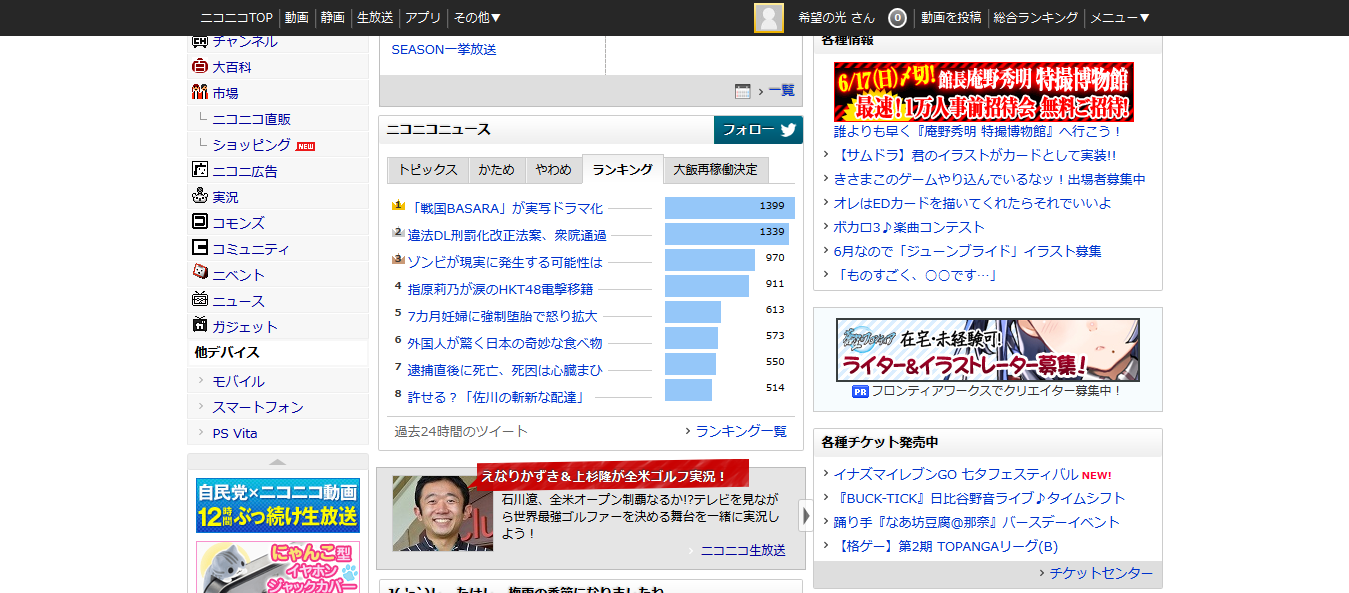Open news 指原莉乃が涙のHKT48電撃移籍
This screenshot has height=593, width=1349.
pyautogui.click(x=500, y=289)
